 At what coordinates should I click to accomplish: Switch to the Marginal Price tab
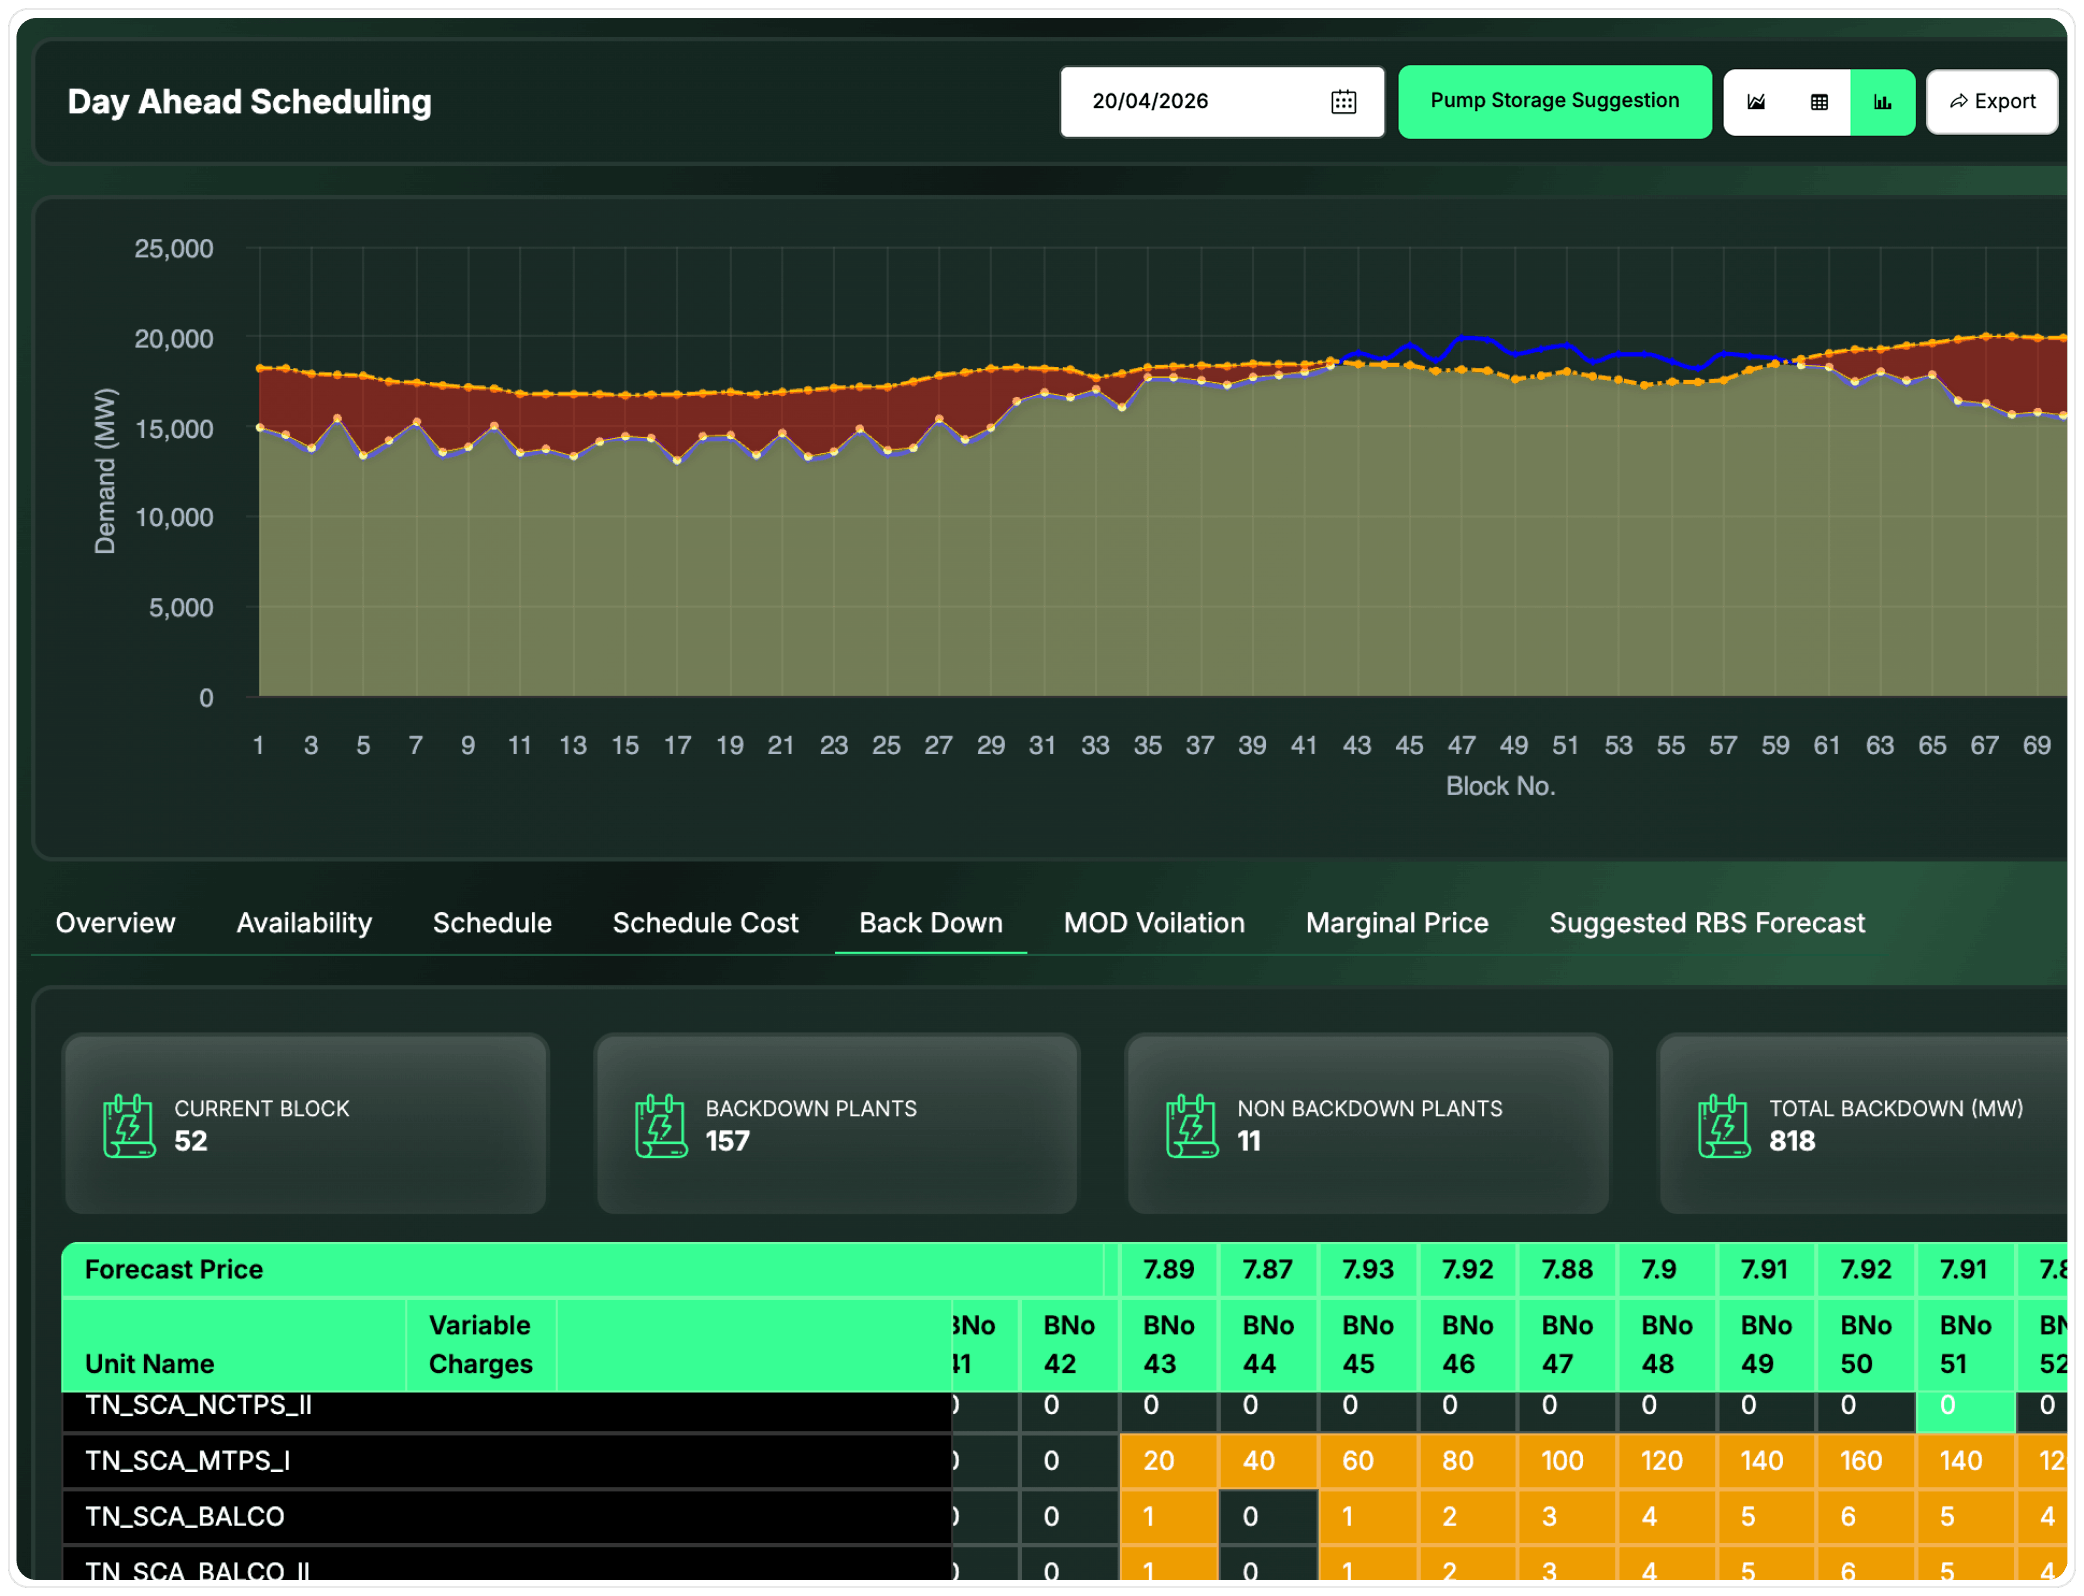click(x=1397, y=922)
